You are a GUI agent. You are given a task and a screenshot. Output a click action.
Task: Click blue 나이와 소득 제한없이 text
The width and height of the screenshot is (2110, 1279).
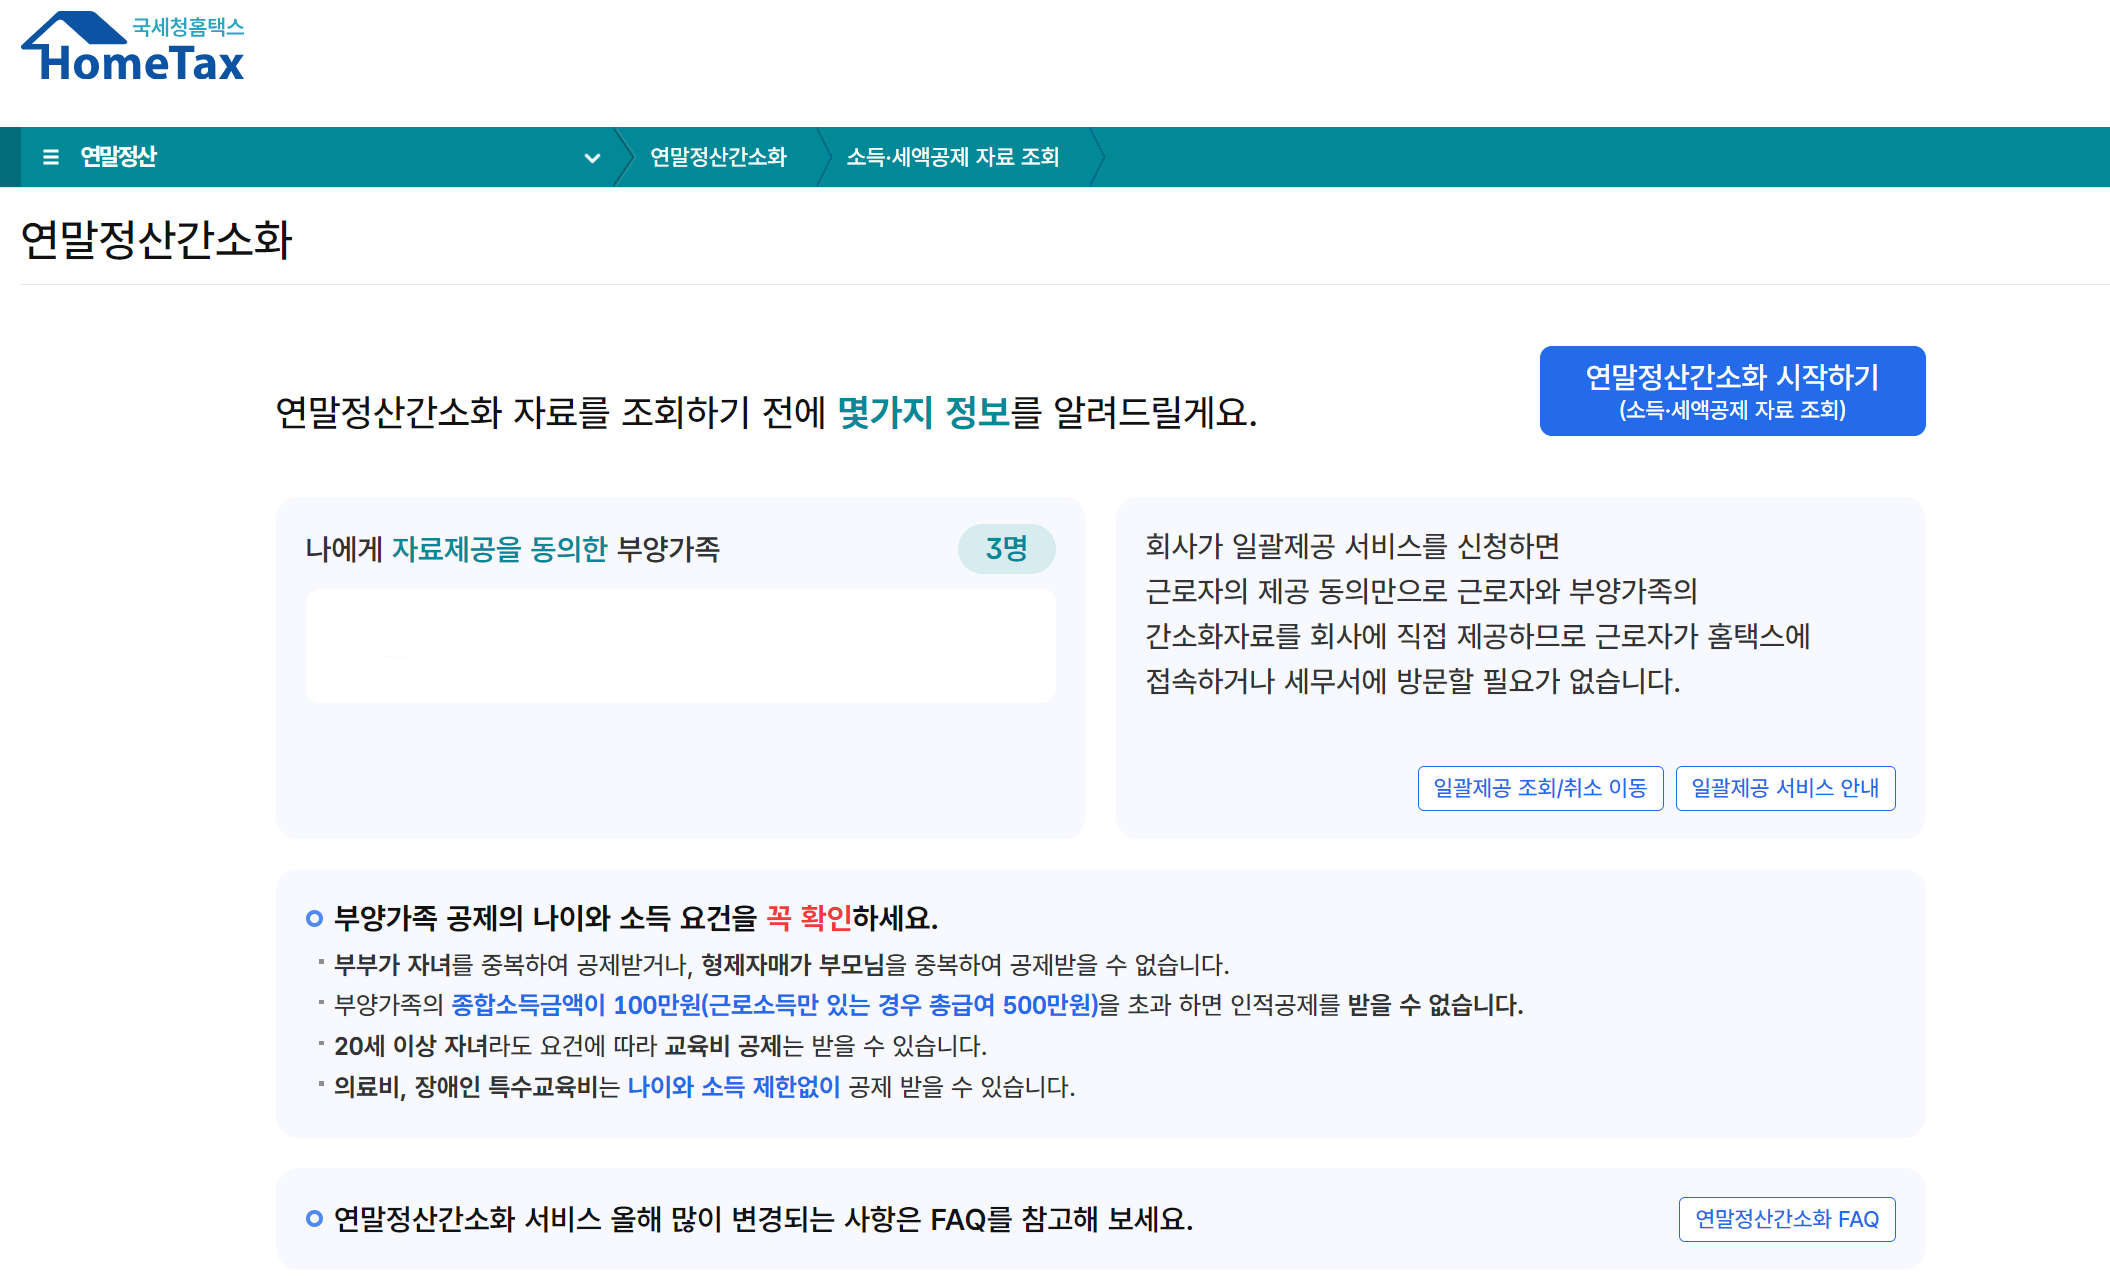point(733,1087)
